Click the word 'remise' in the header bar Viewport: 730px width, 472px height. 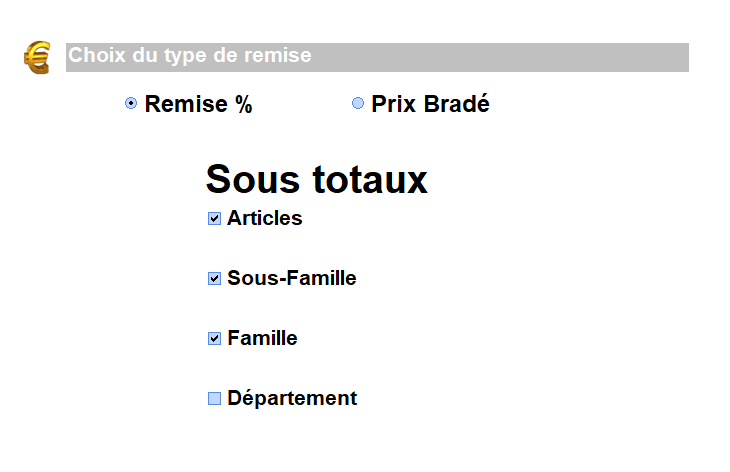pos(280,56)
